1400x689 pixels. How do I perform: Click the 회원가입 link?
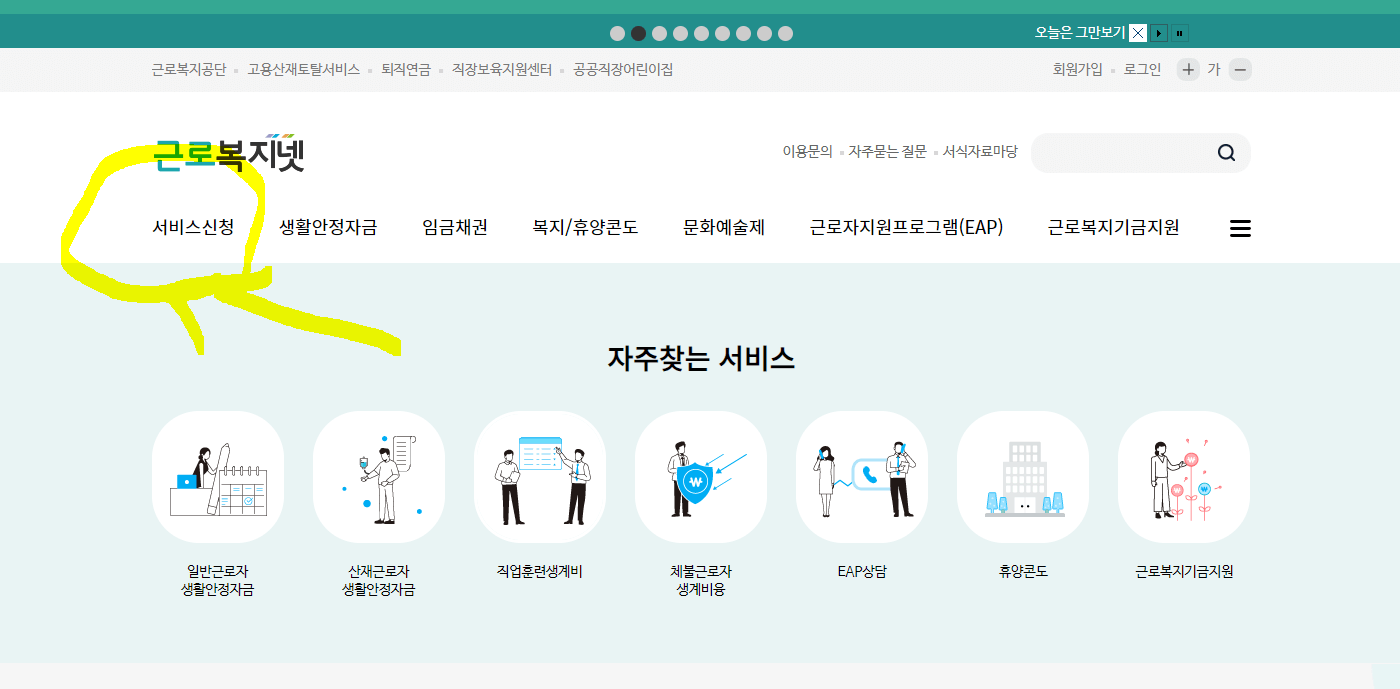[x=1079, y=70]
